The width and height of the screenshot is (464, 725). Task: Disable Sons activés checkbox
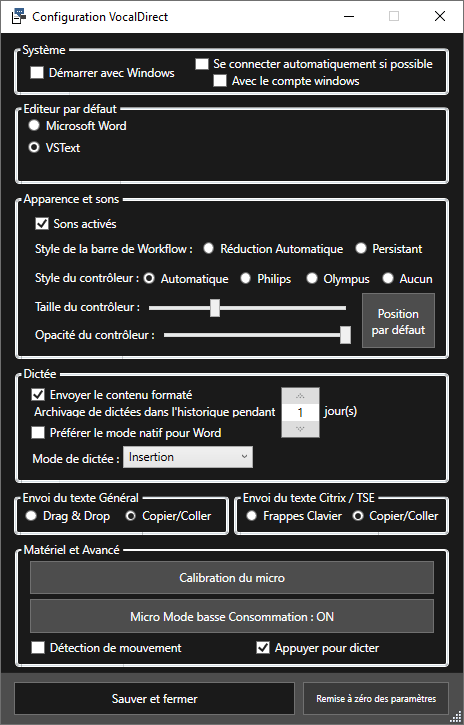42,224
